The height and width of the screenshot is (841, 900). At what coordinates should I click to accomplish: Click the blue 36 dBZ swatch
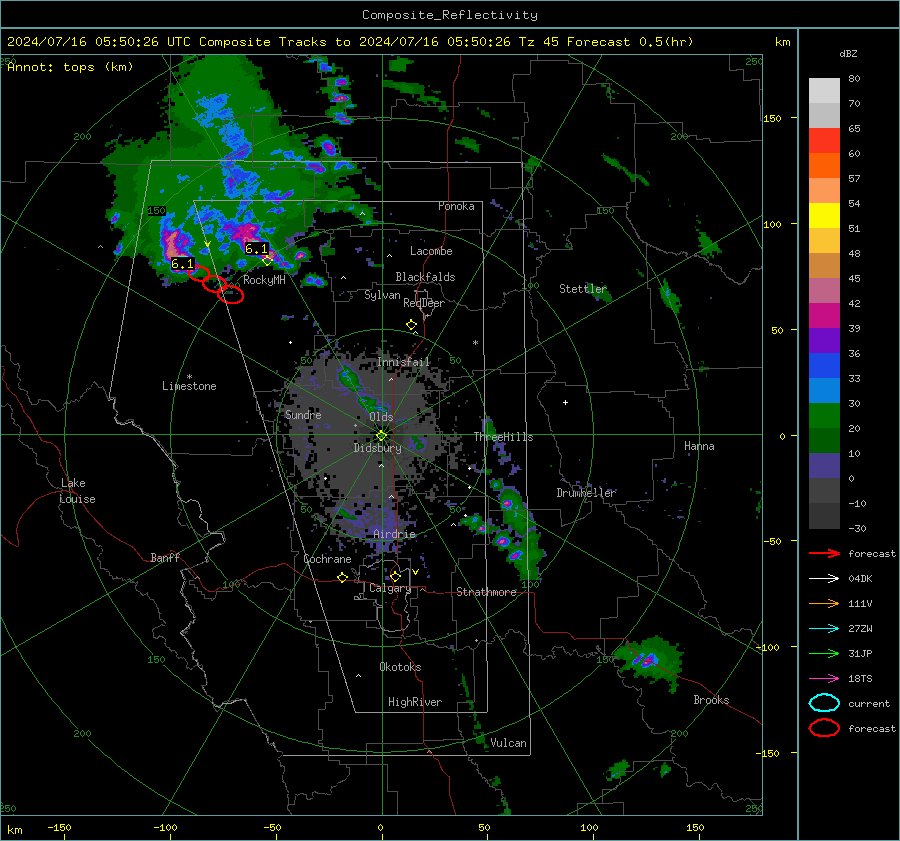(x=824, y=365)
